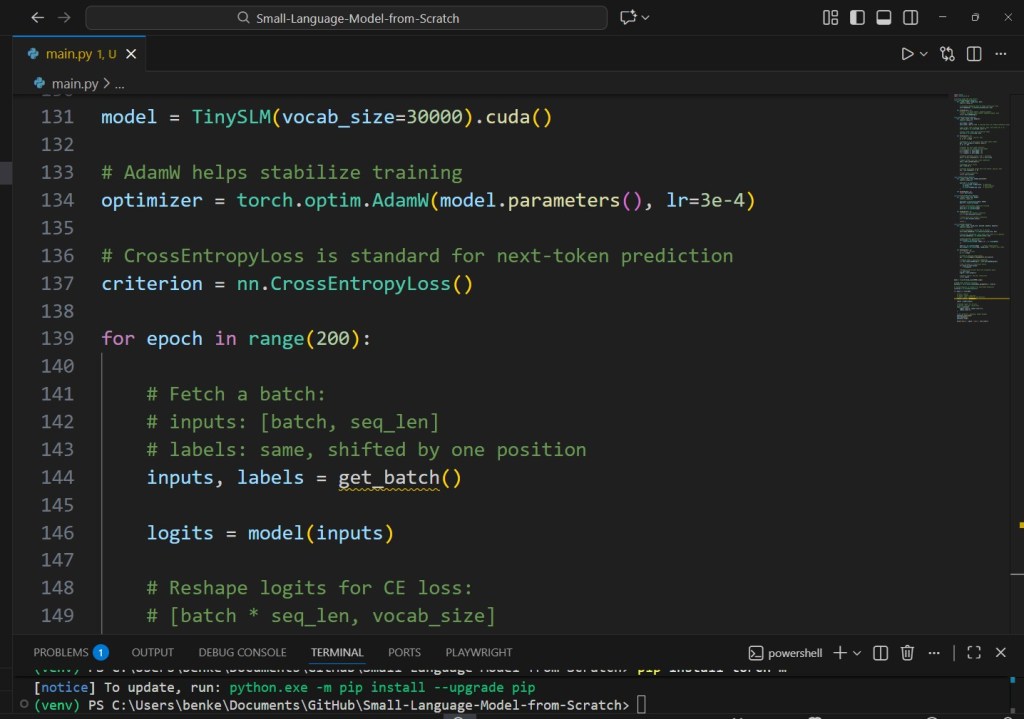The height and width of the screenshot is (719, 1024).
Task: Open a new split editor
Action: click(973, 54)
